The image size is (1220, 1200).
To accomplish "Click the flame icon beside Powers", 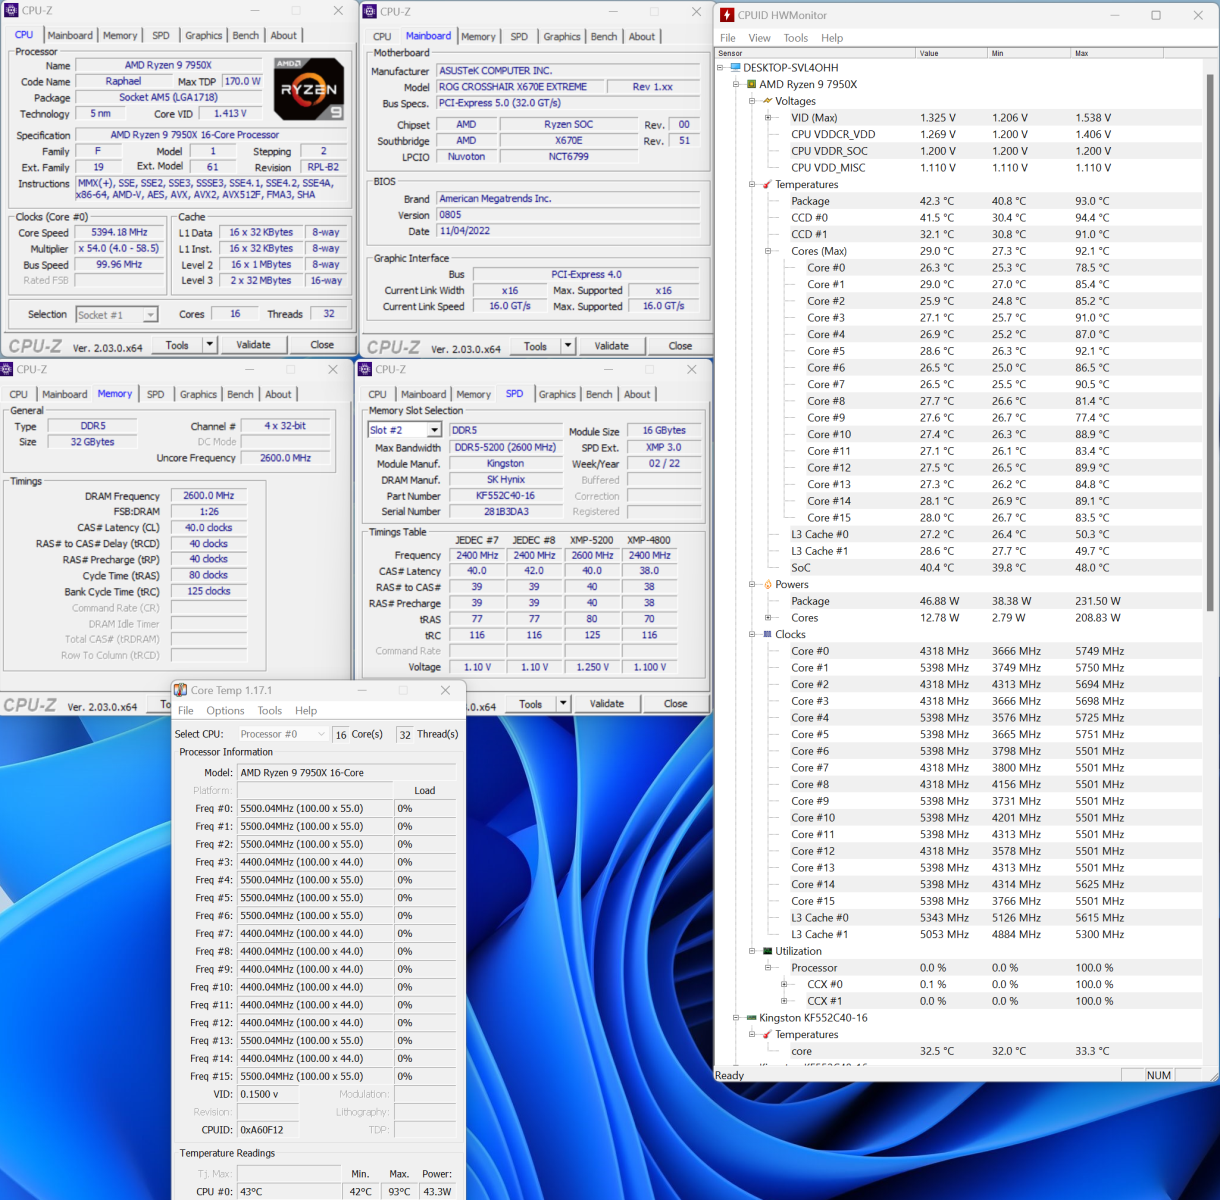I will (767, 585).
